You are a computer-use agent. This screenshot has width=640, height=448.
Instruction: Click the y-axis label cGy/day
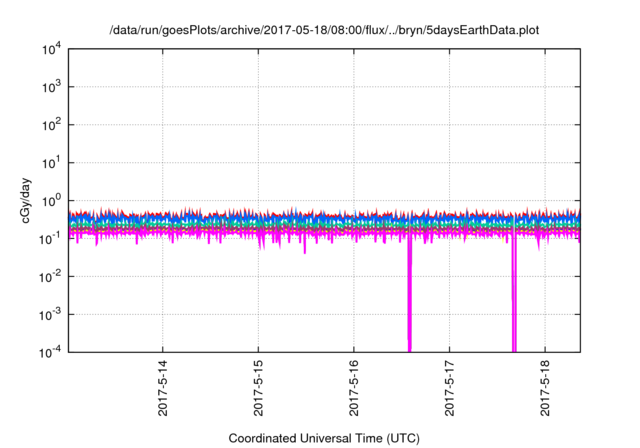25,200
